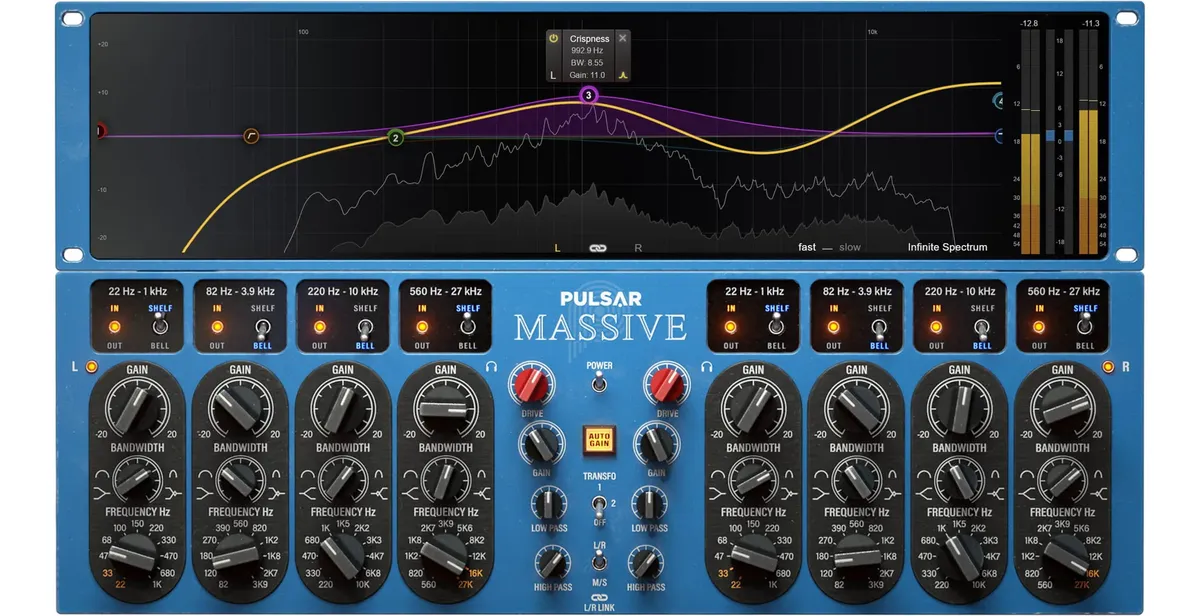Screen dimensions: 1200x616
Task: Click the PULSAR MASSIVE logo
Action: (x=600, y=315)
